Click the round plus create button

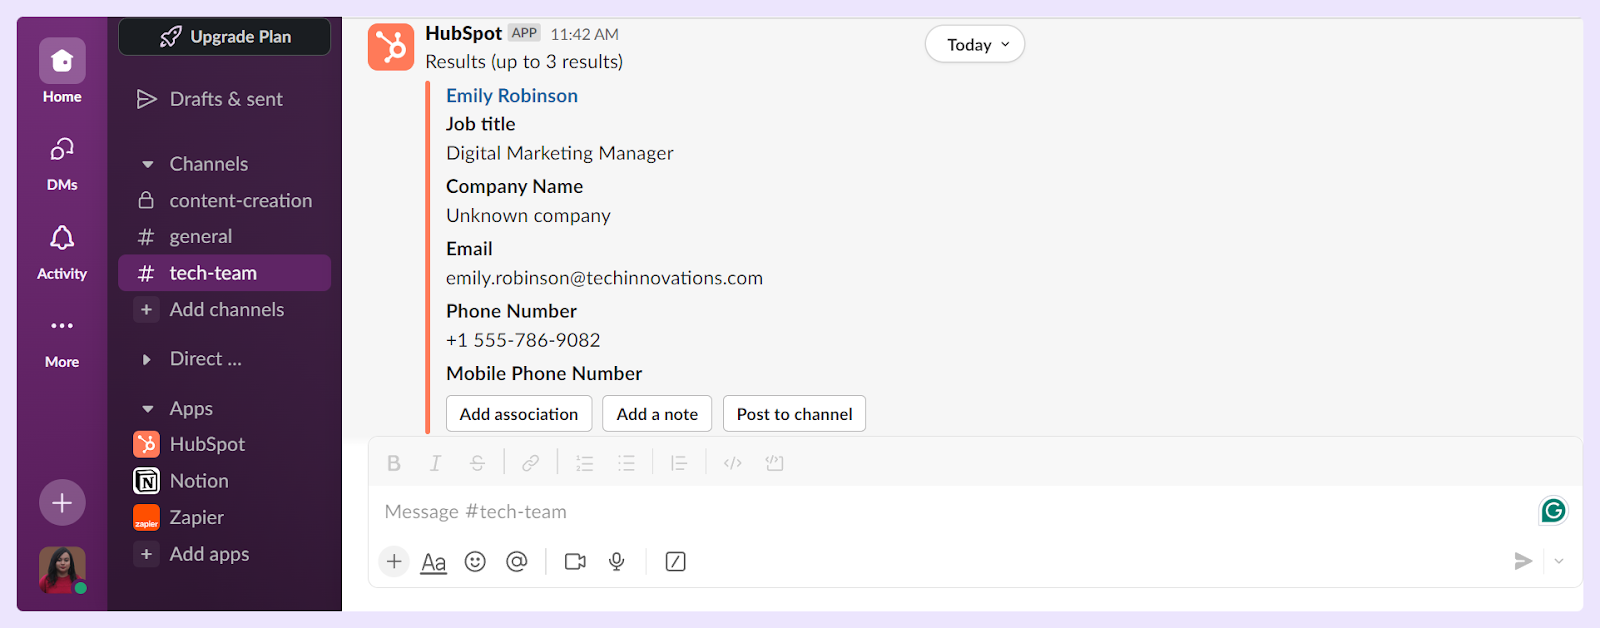point(62,503)
